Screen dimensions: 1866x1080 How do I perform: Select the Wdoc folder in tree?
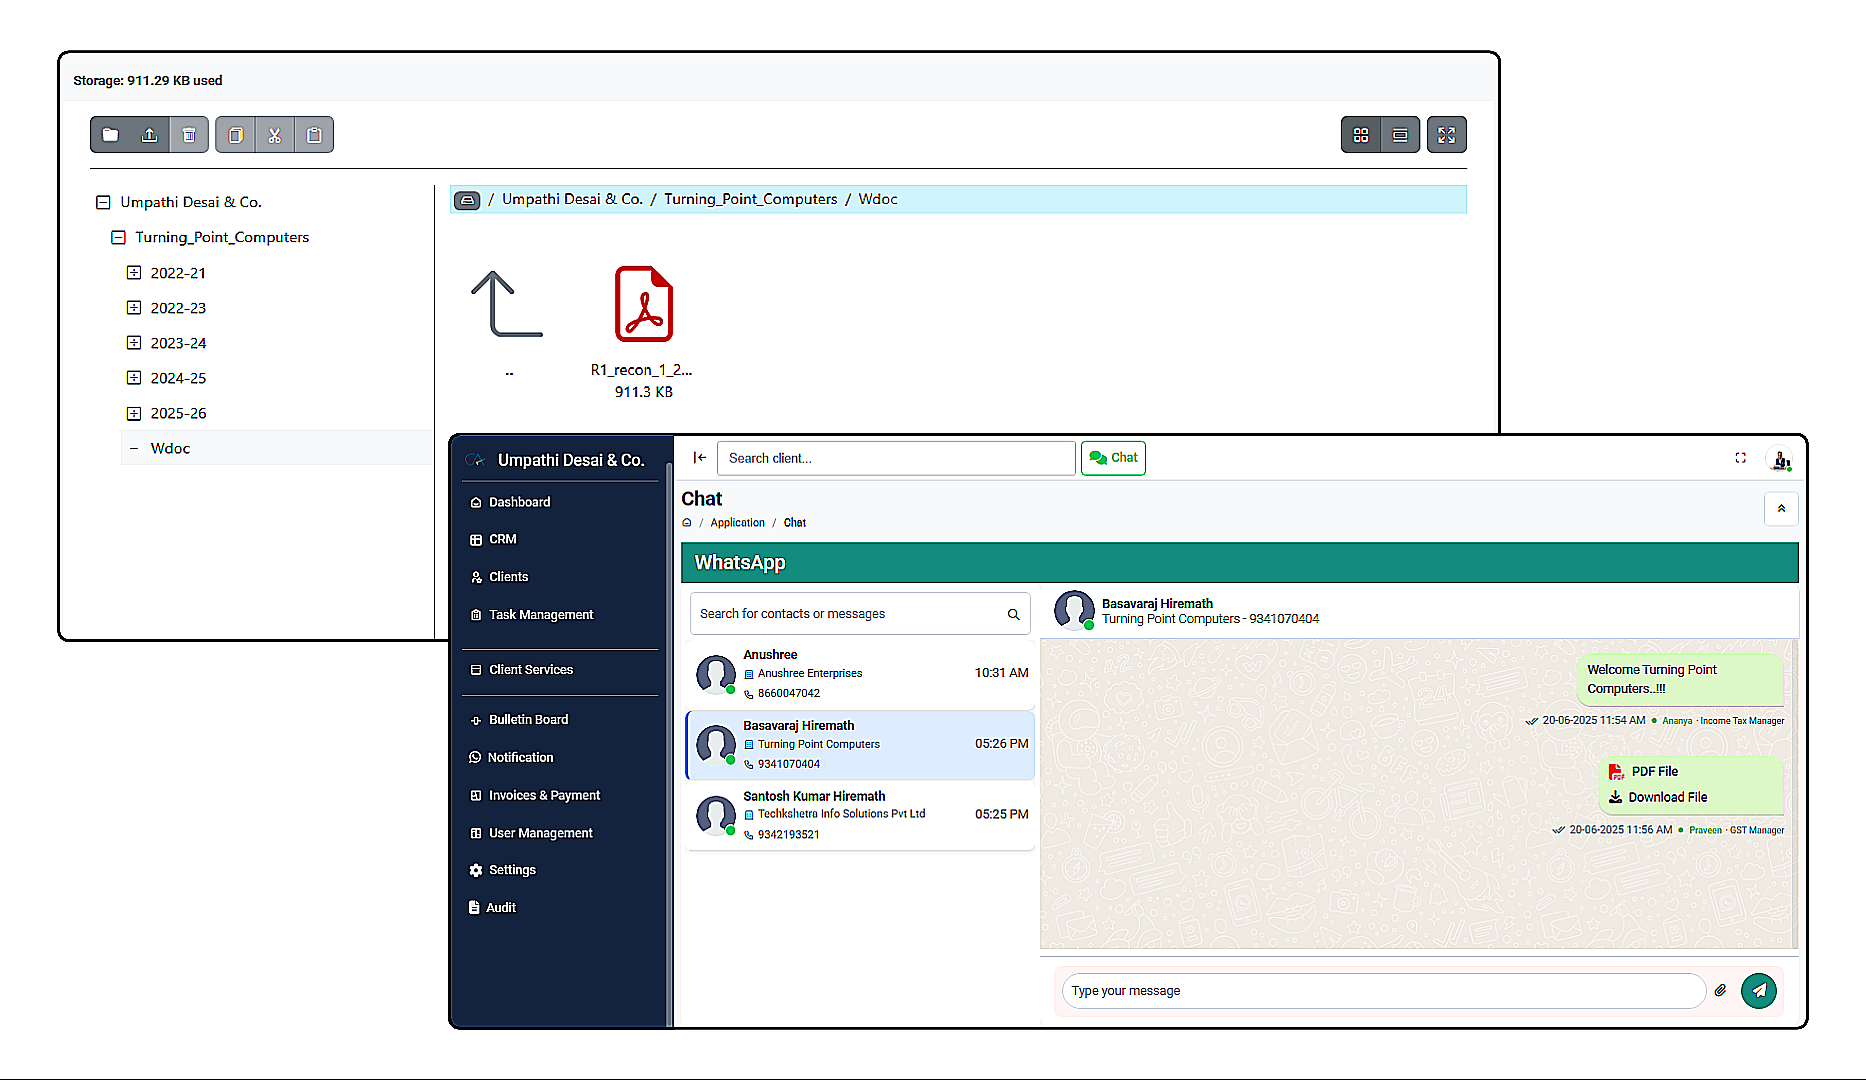click(276, 448)
